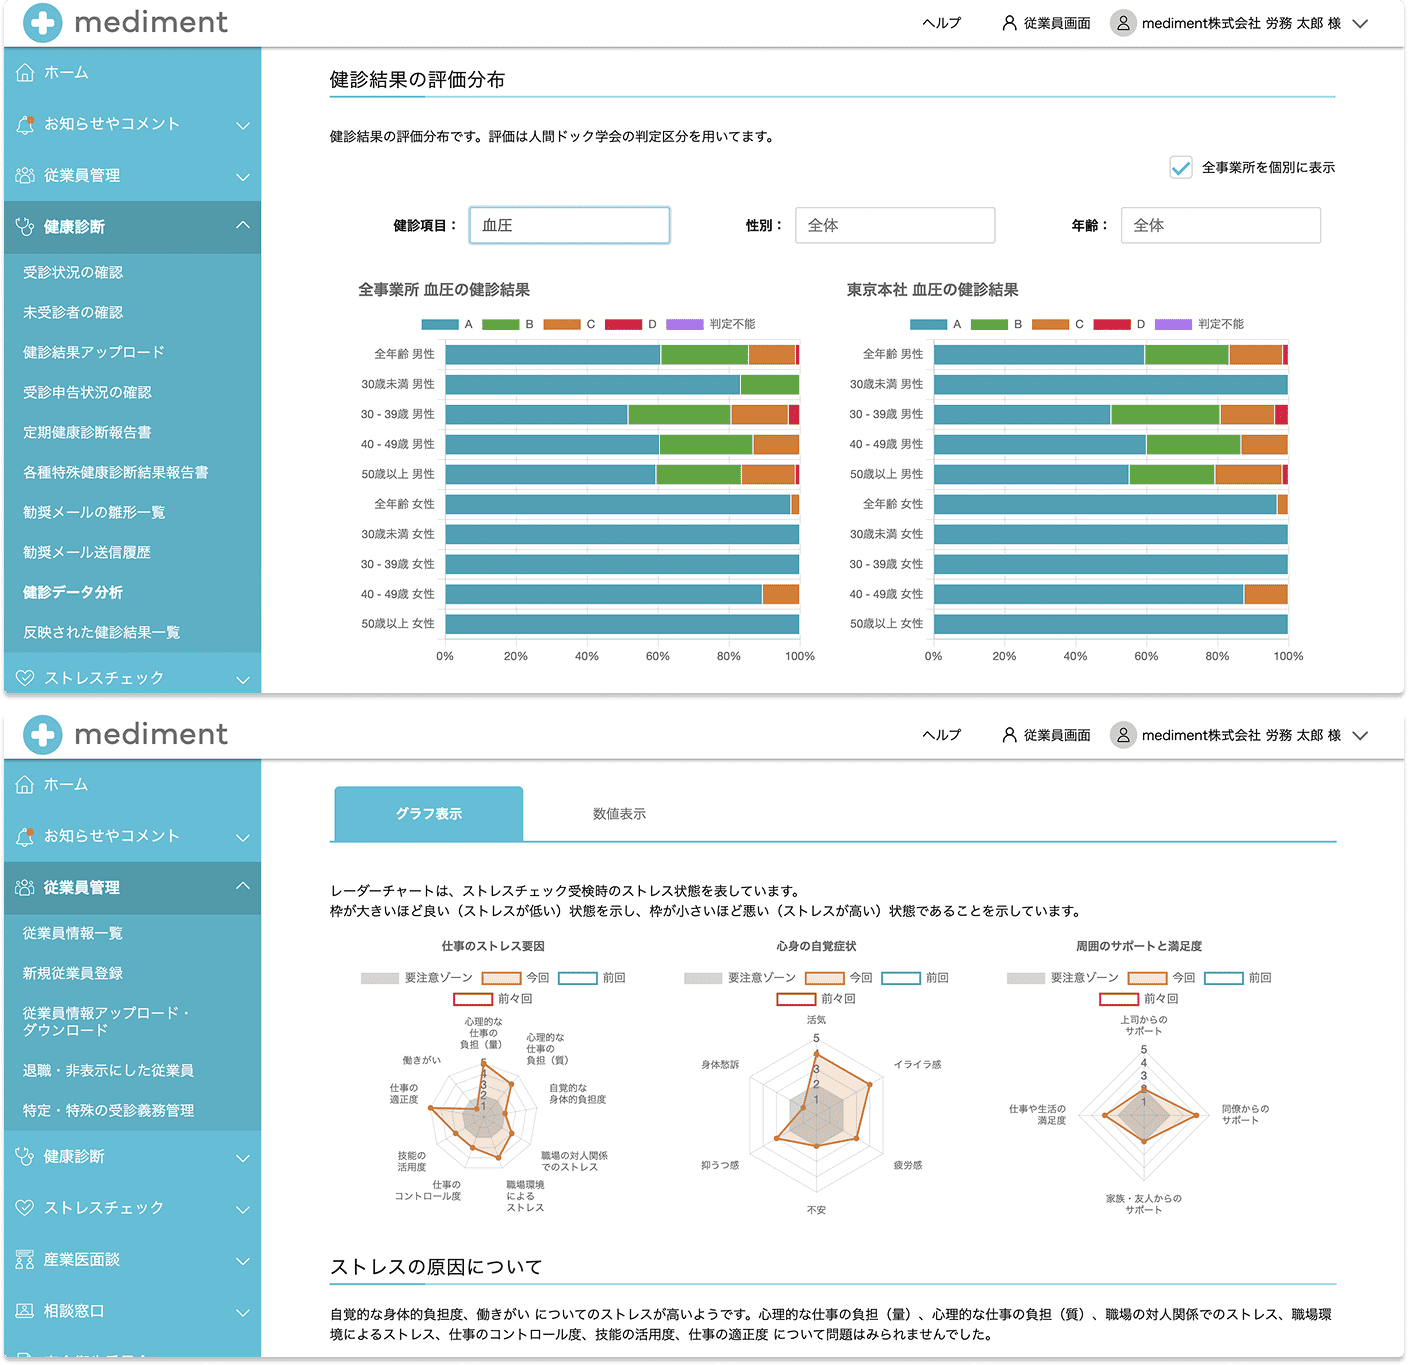Open the ヘルプ link in the top header

click(941, 23)
